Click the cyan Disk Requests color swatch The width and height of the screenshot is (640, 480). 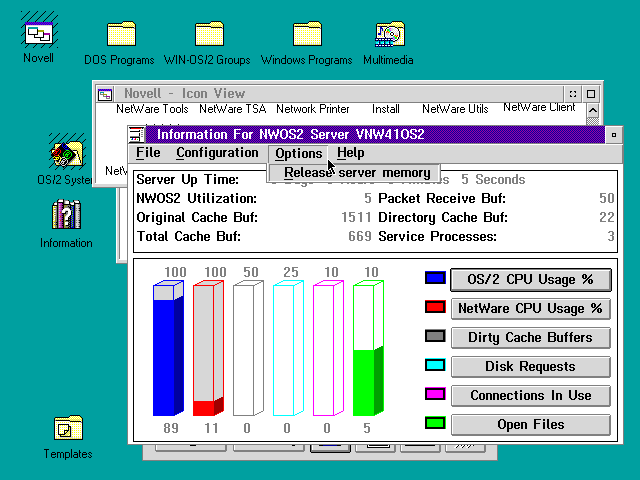[x=435, y=365]
